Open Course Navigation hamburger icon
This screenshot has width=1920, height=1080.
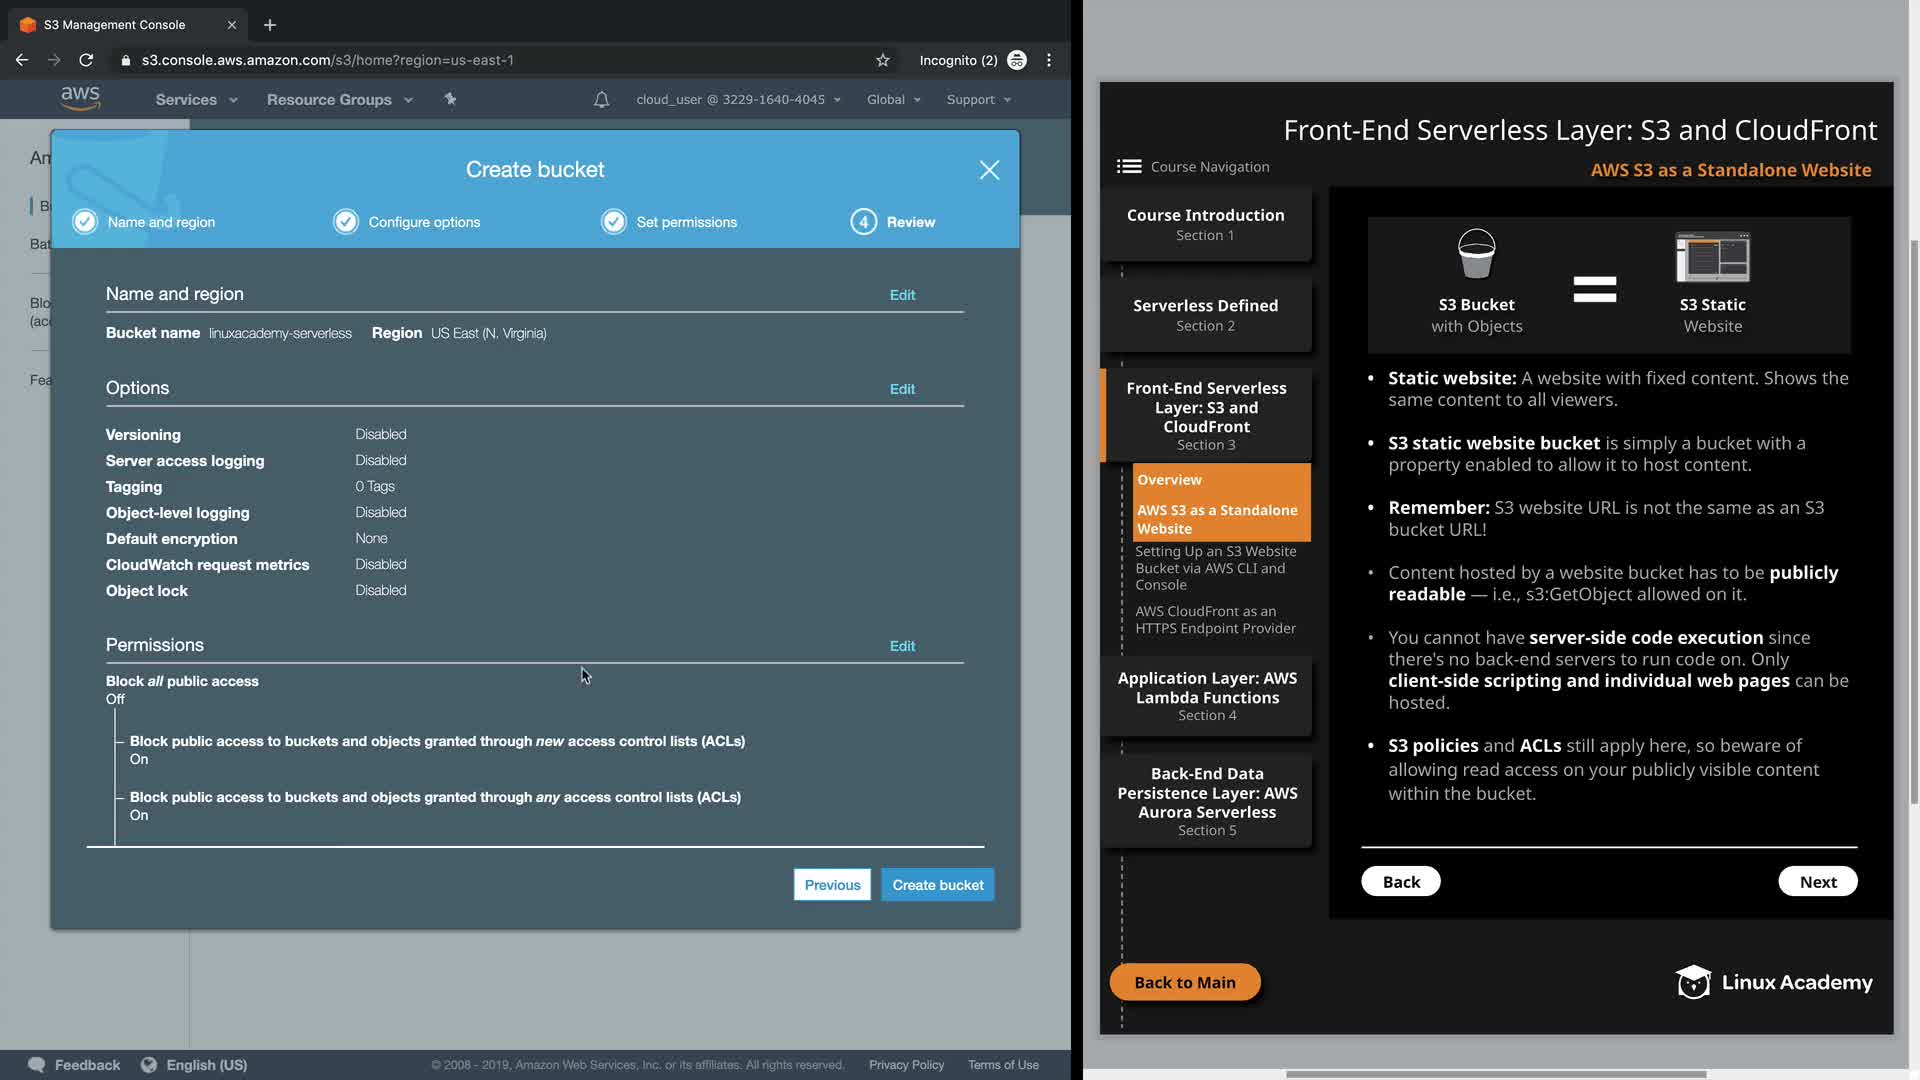tap(1129, 167)
